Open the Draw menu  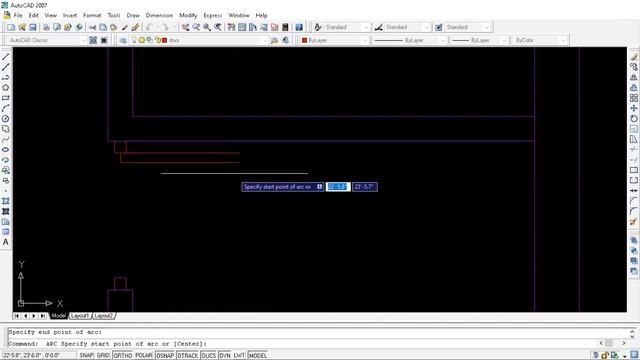point(133,15)
